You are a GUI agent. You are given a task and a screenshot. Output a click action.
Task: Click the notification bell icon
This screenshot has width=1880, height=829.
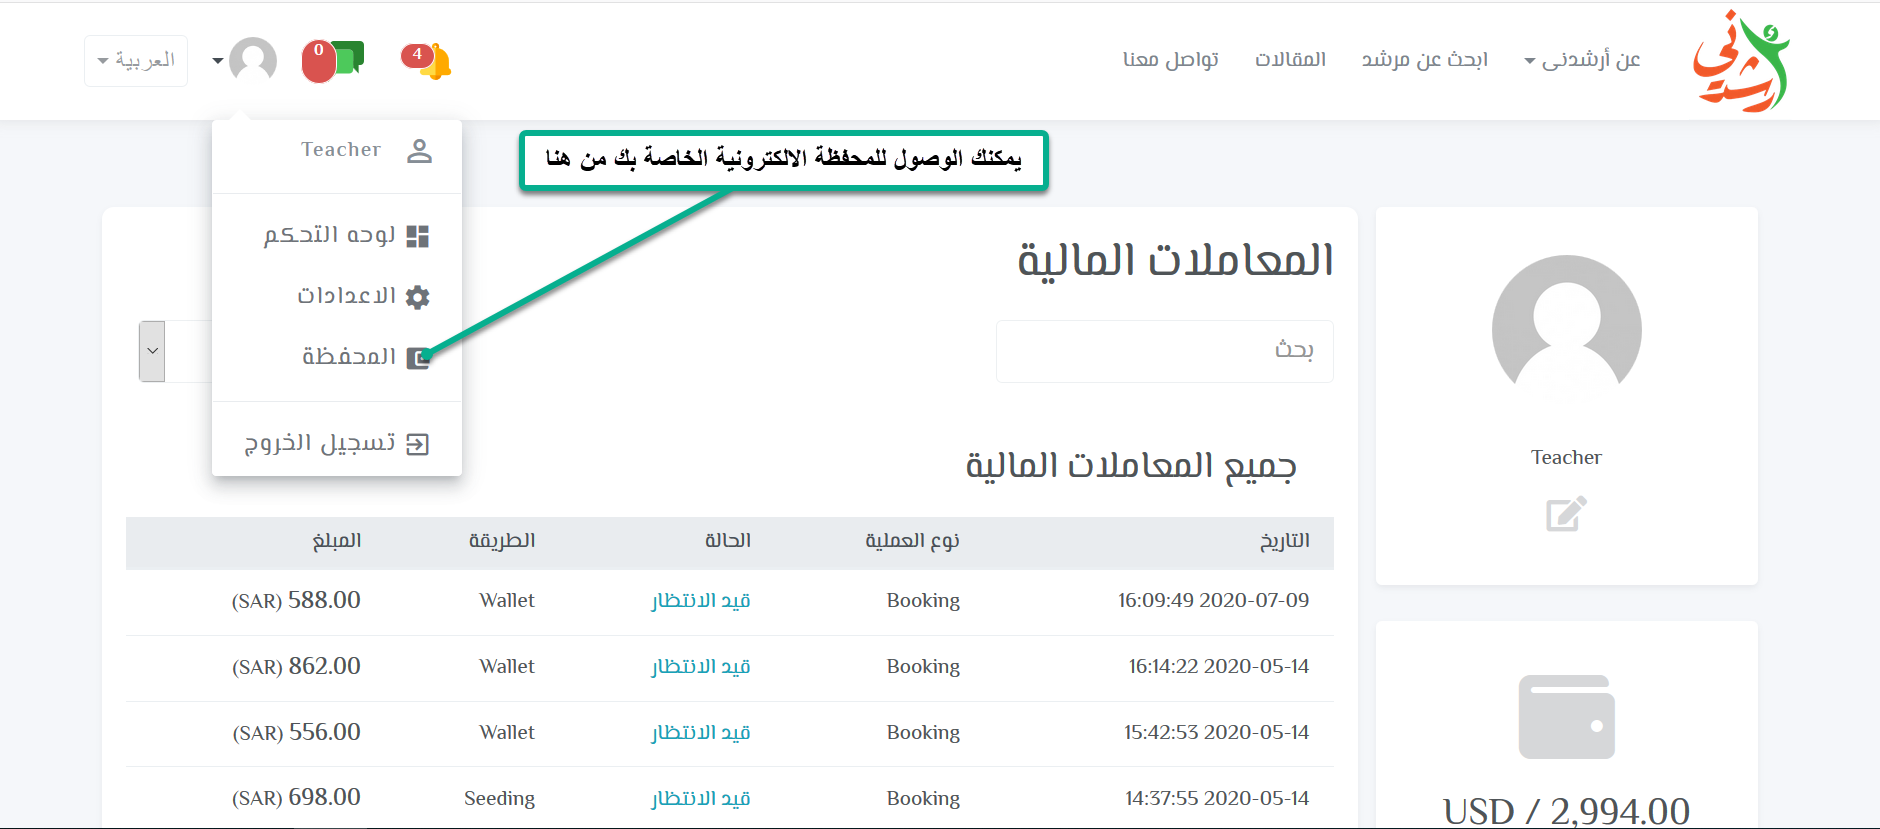430,61
